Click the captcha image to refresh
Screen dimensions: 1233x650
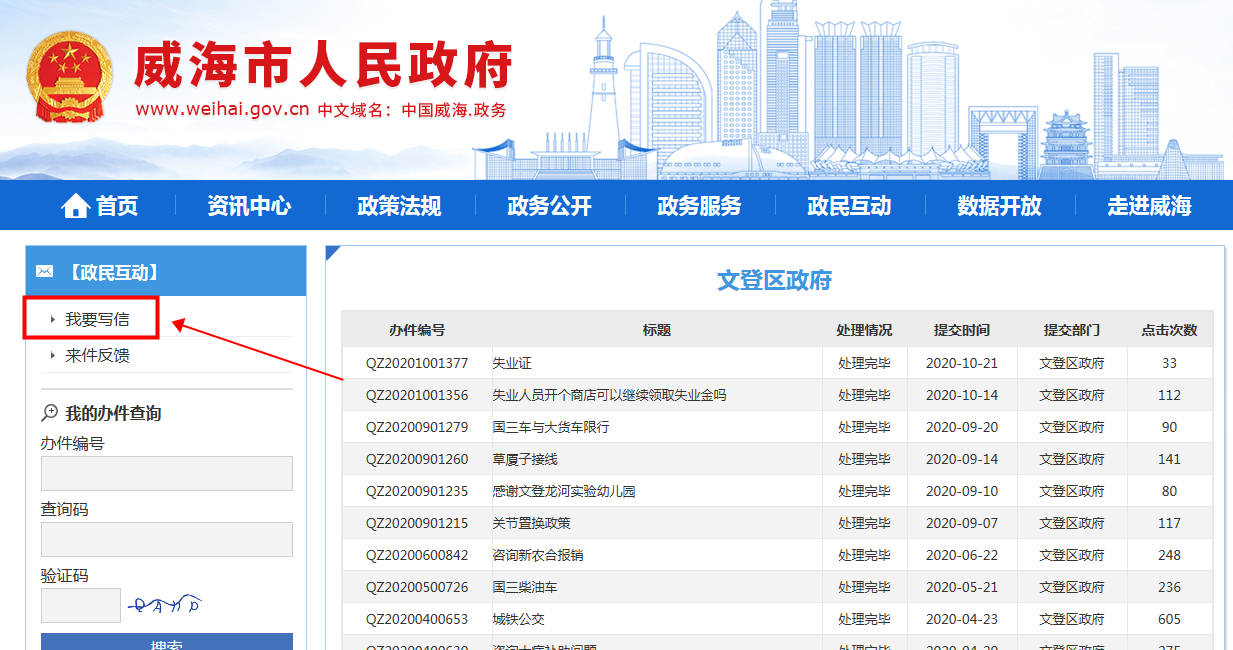165,605
